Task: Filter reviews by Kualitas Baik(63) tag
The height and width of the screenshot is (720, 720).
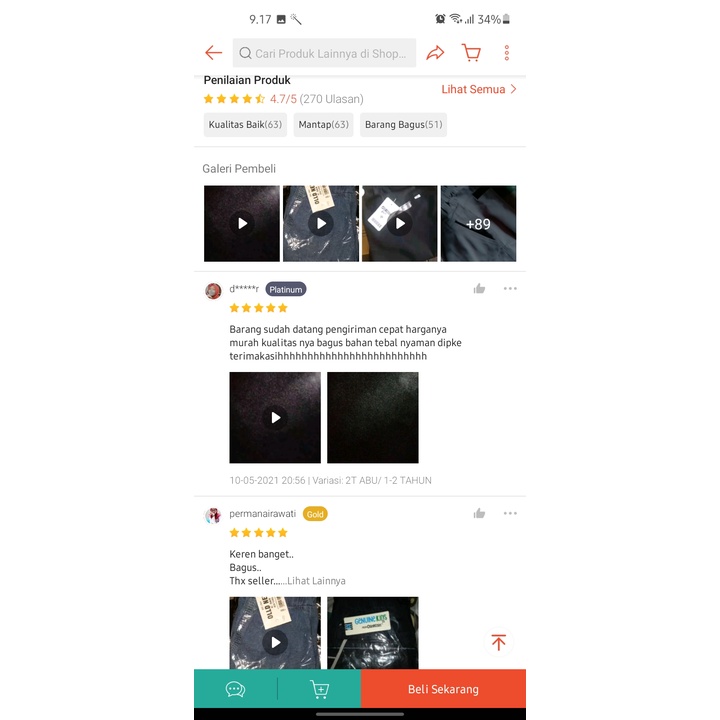Action: point(245,124)
